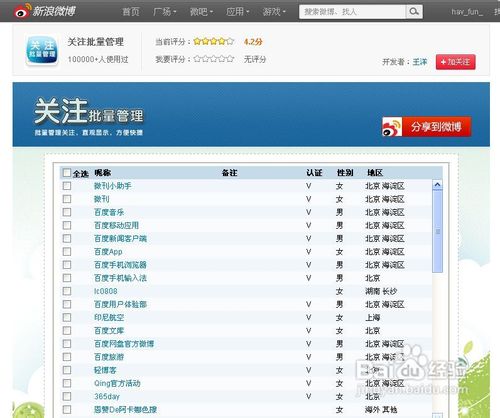Open the 百度音乐 profile link

pos(109,212)
